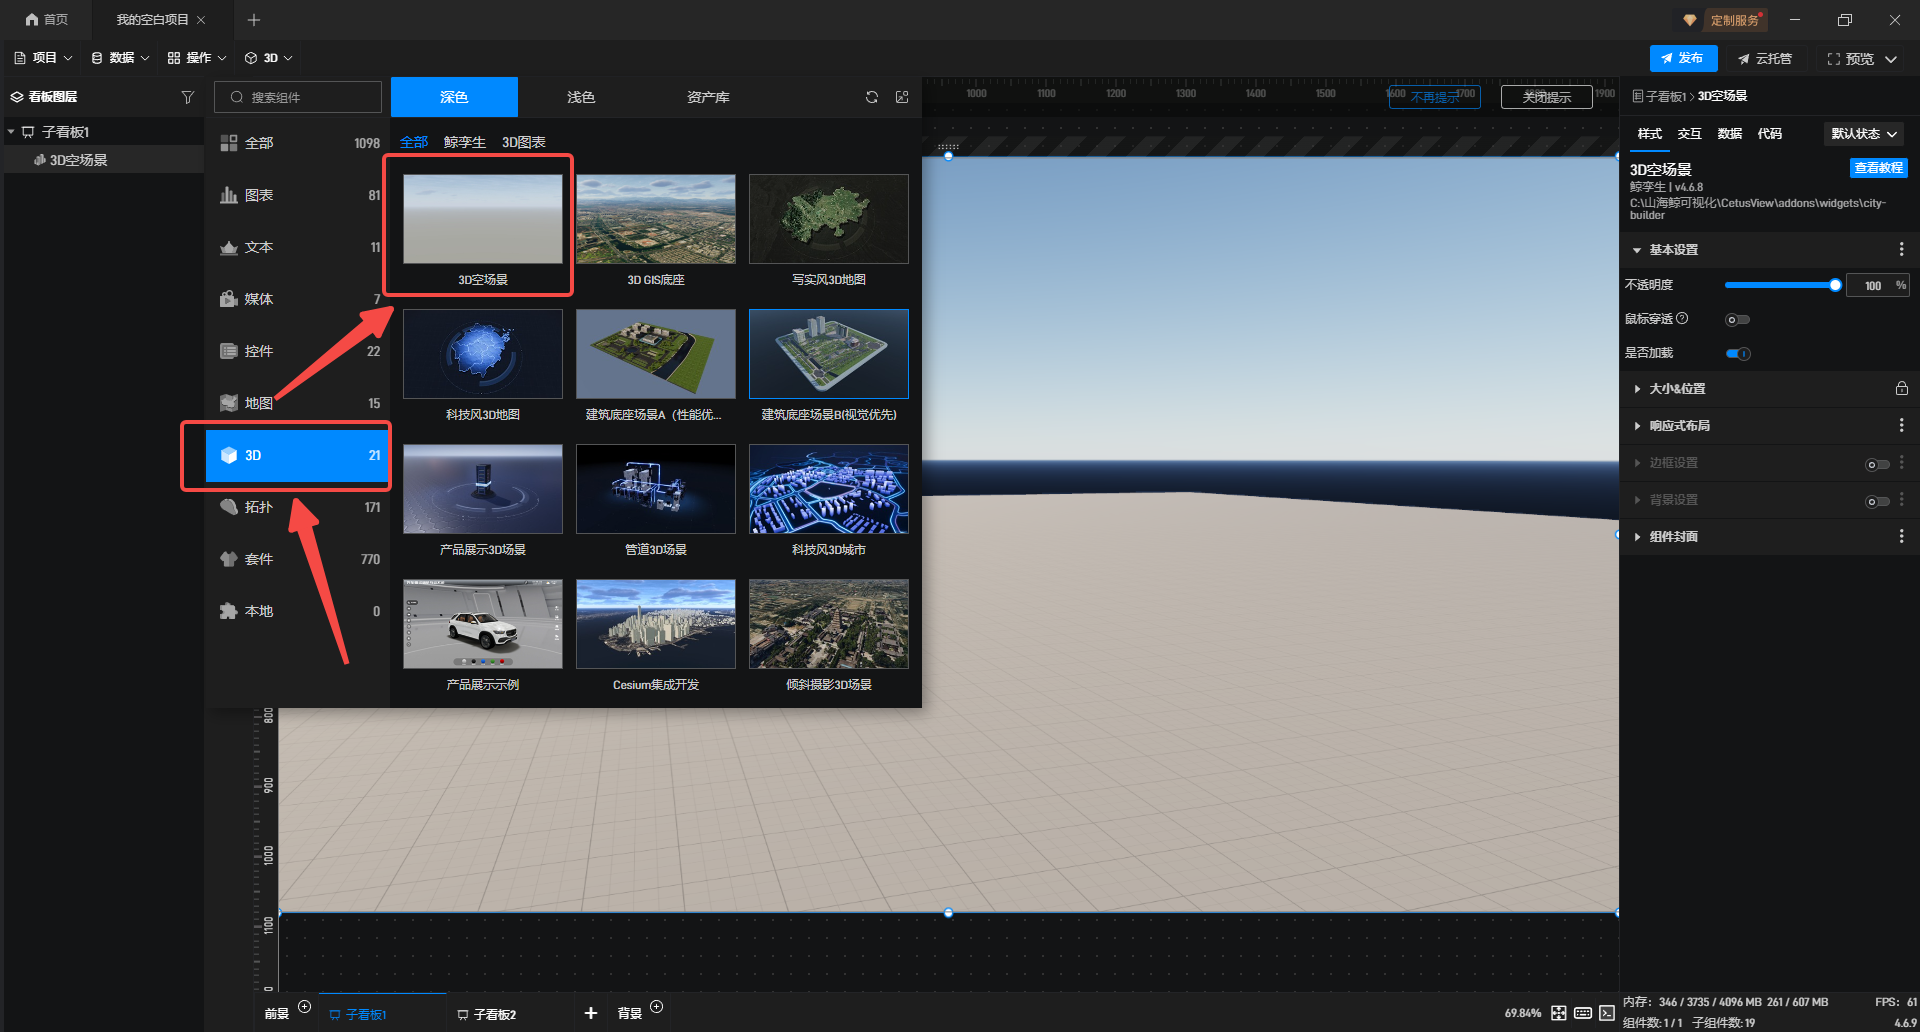The width and height of the screenshot is (1920, 1032).
Task: Toggle the 鼠标穿透 switch
Action: pyautogui.click(x=1737, y=320)
